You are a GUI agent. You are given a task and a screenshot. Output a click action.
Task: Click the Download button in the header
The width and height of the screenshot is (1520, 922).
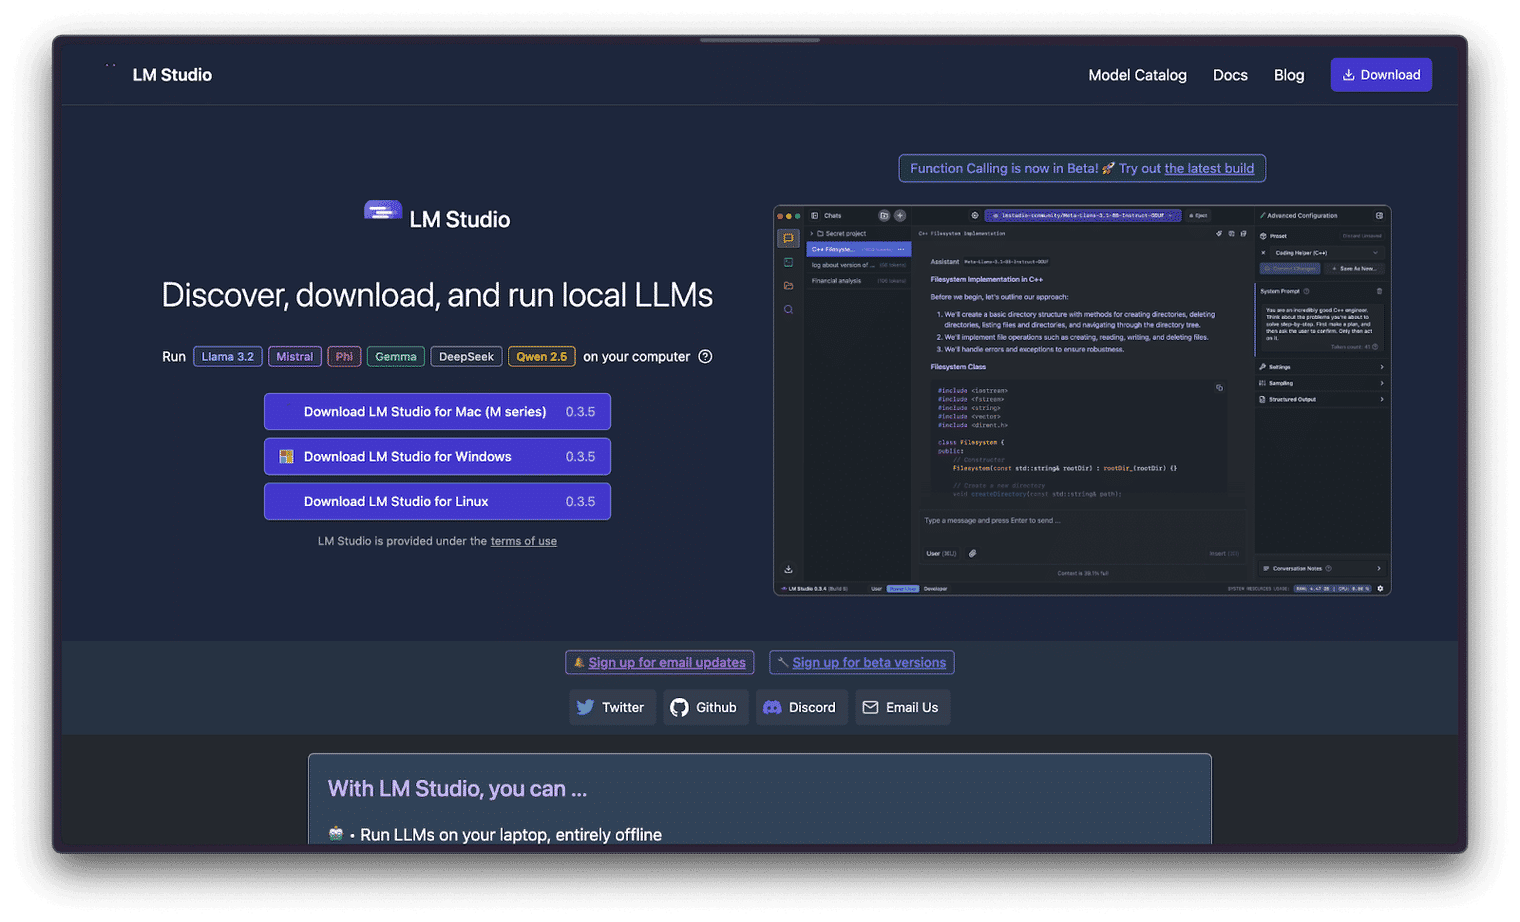point(1381,75)
